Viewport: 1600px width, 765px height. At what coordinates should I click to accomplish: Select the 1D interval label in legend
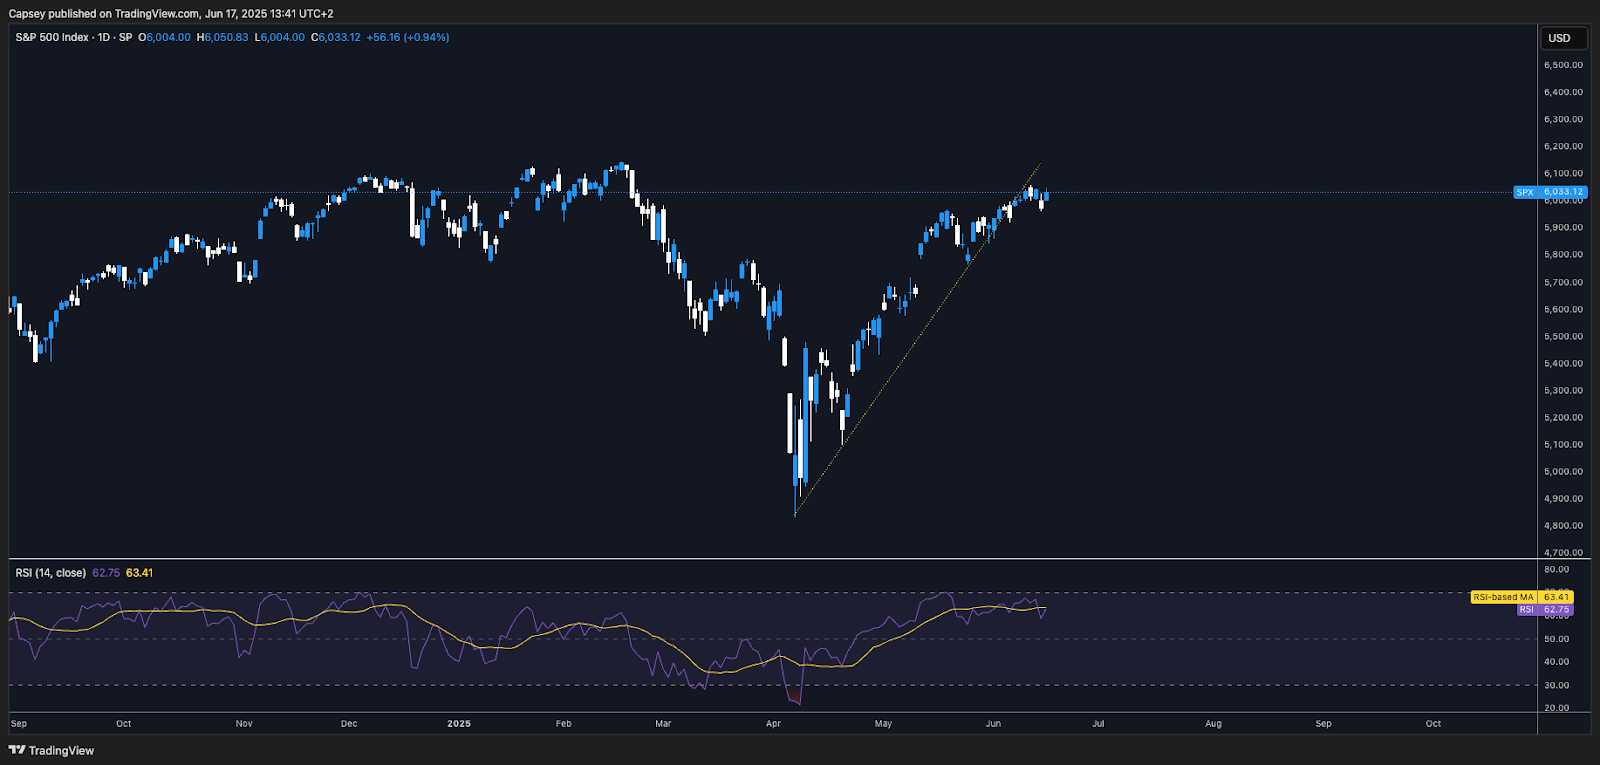103,37
